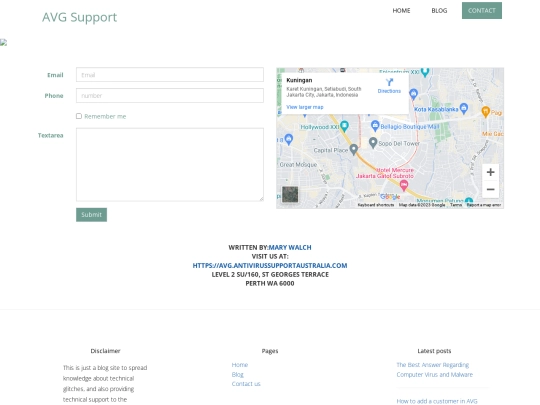Zoom out on the map
This screenshot has width=540, height=405.
click(490, 189)
